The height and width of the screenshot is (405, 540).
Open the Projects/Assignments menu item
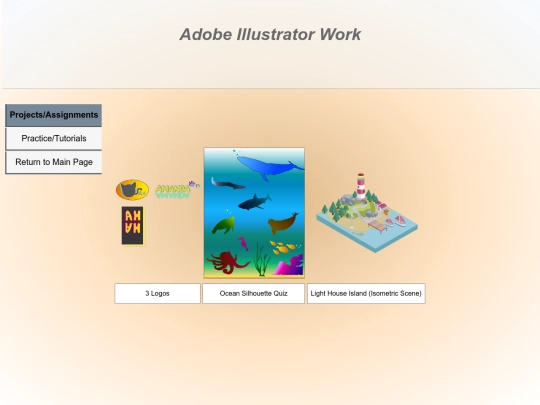pos(53,115)
